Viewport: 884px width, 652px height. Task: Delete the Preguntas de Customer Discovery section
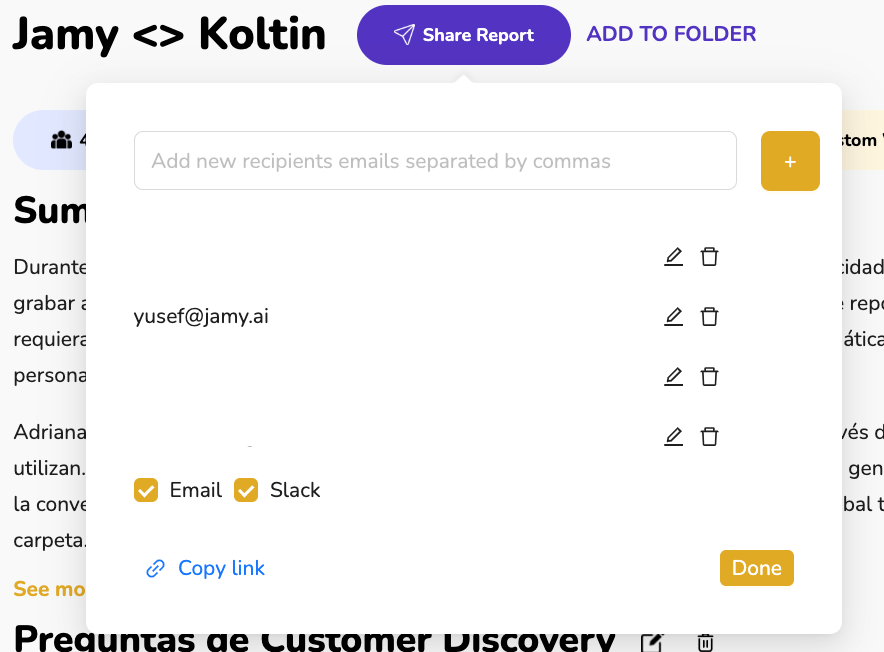[705, 641]
